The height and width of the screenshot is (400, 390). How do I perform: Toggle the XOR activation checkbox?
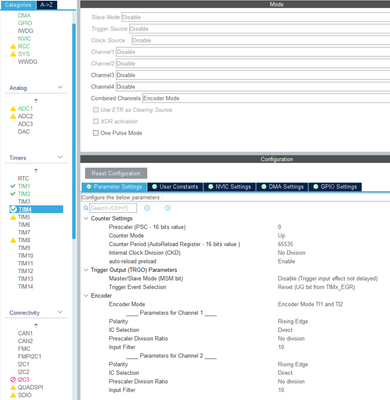[96, 121]
